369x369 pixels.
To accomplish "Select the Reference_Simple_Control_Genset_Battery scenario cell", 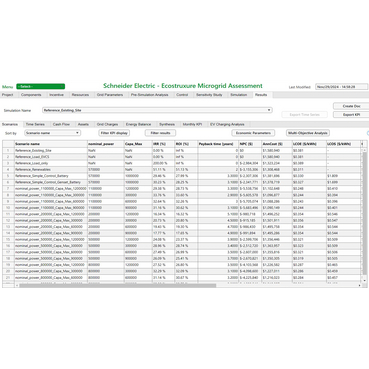I will click(x=51, y=182).
